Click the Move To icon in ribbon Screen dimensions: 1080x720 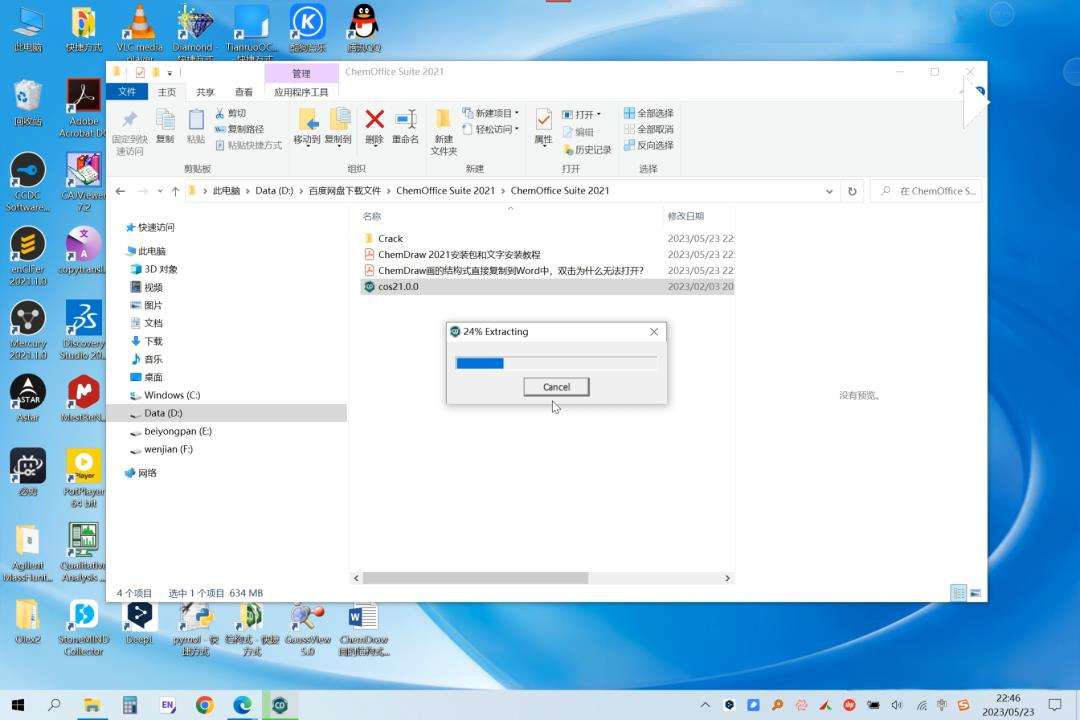point(307,120)
